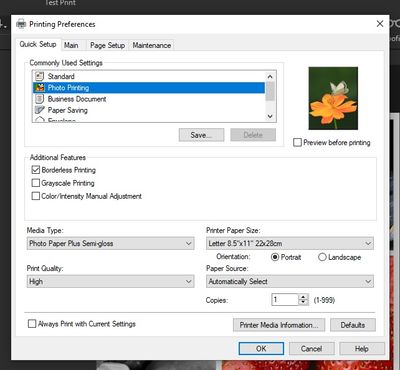Screen dimensions: 400x370
Task: Select the Standard text in Commonly Used Settings
Action: 61,76
